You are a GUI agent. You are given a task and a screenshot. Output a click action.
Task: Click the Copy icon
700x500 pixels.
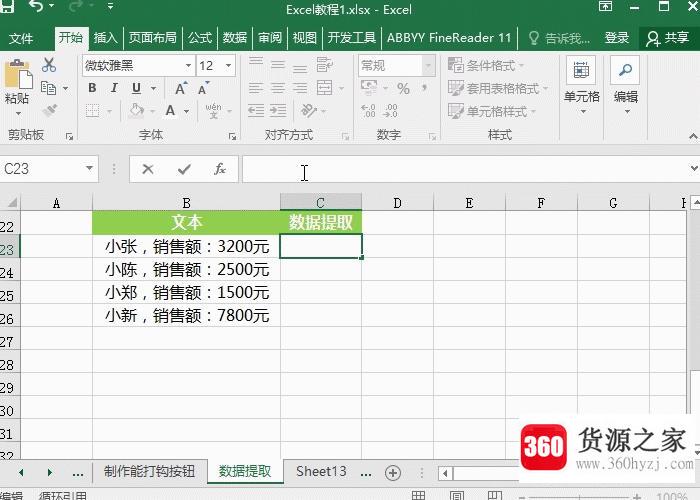48,88
